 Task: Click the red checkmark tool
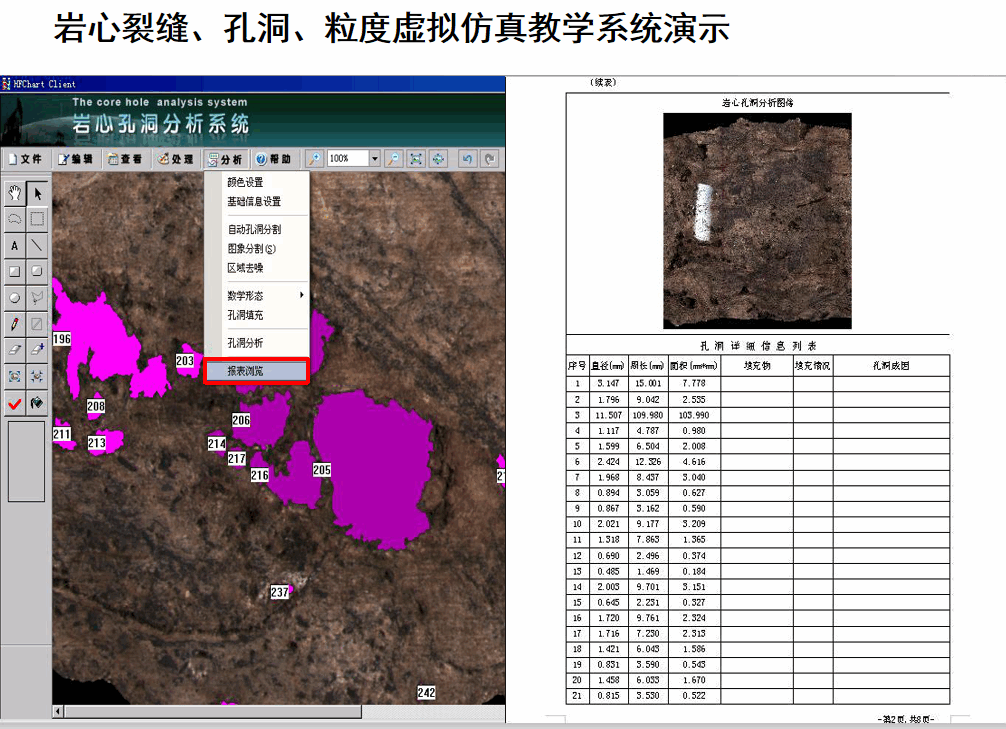point(15,403)
